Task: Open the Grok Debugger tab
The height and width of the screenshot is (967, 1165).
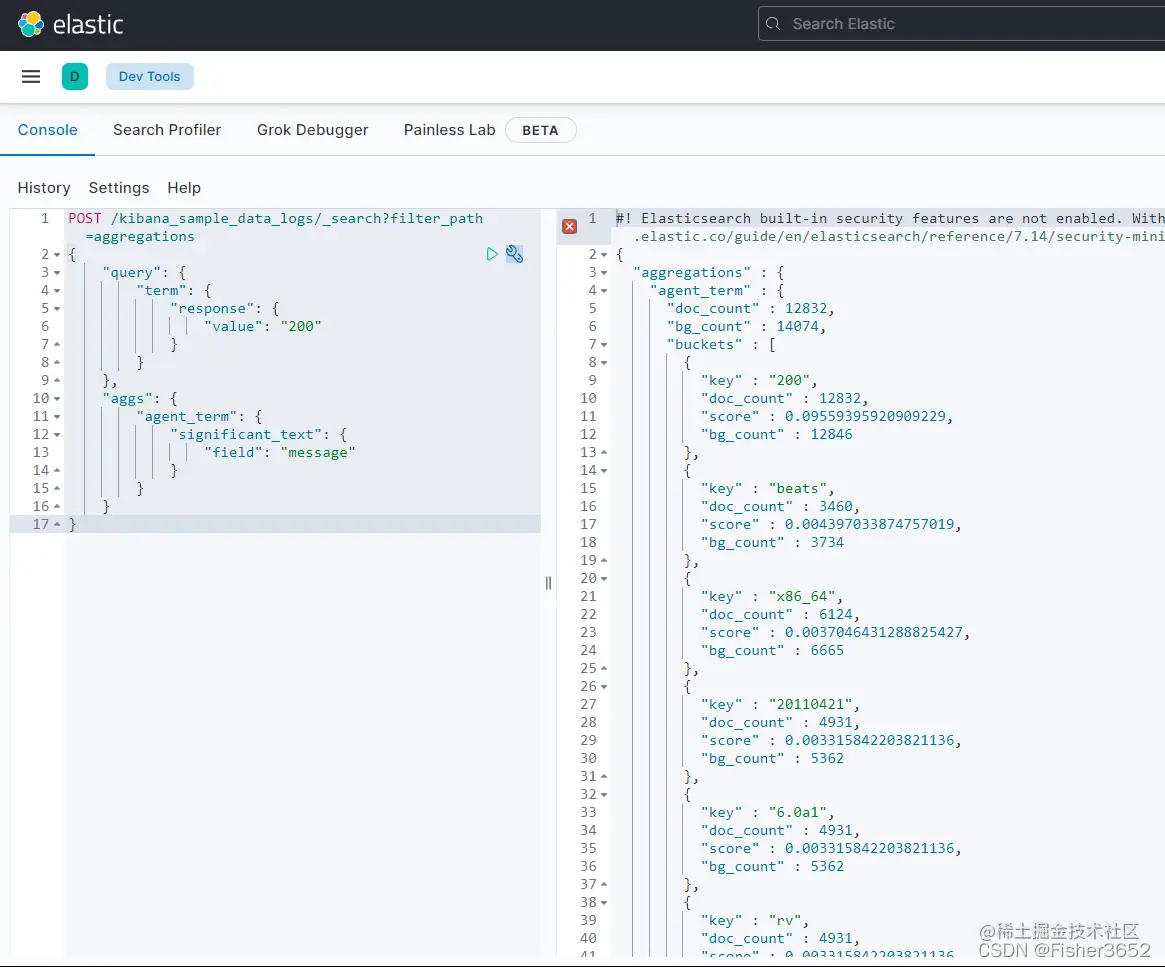Action: [313, 130]
